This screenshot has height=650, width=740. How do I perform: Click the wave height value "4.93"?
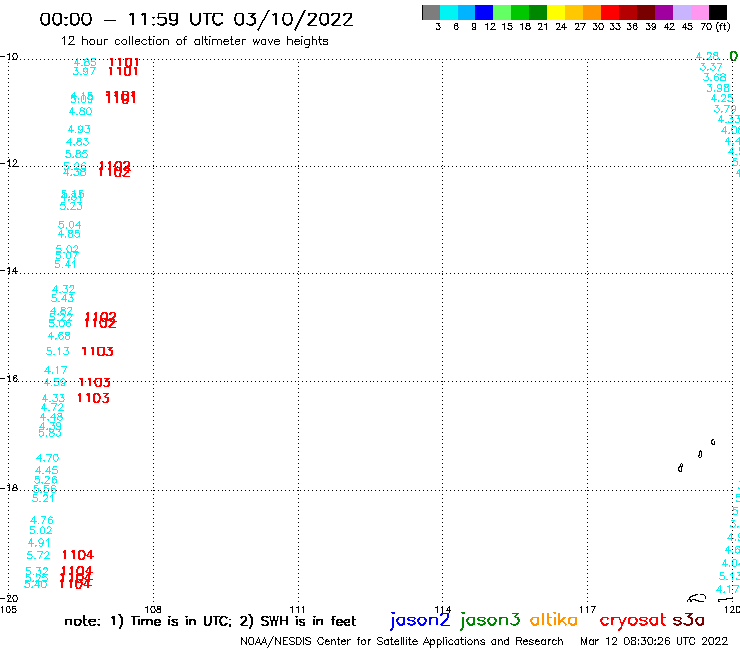[79, 129]
